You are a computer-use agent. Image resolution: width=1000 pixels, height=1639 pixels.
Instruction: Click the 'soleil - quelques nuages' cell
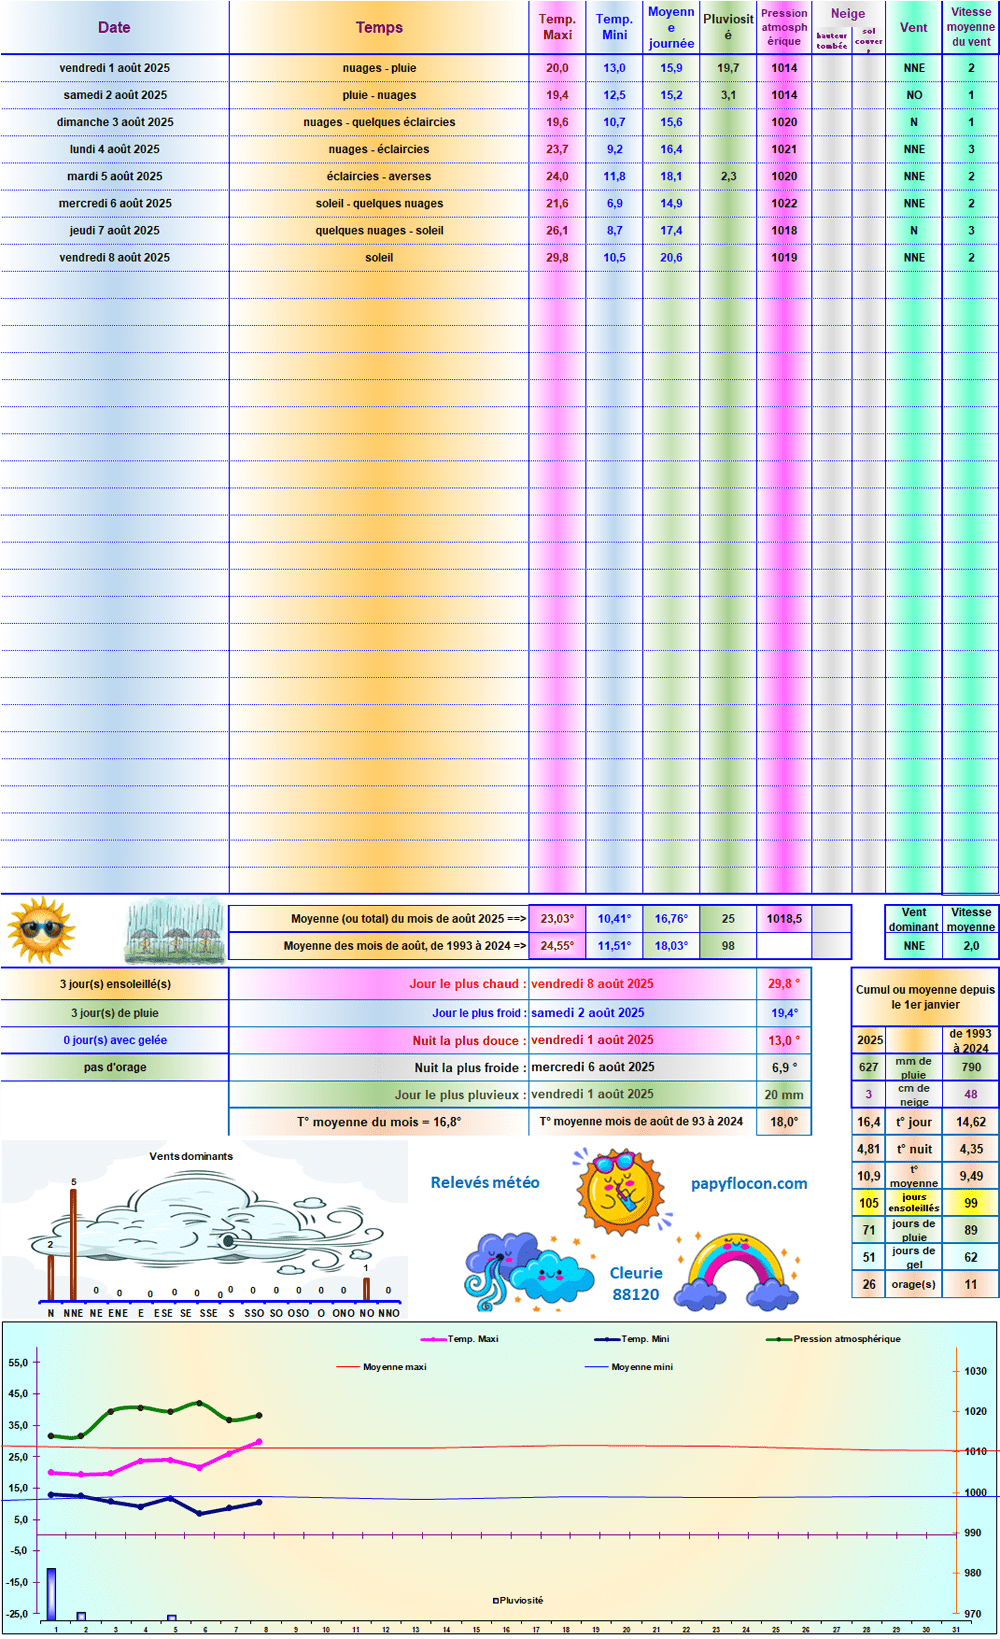(379, 203)
